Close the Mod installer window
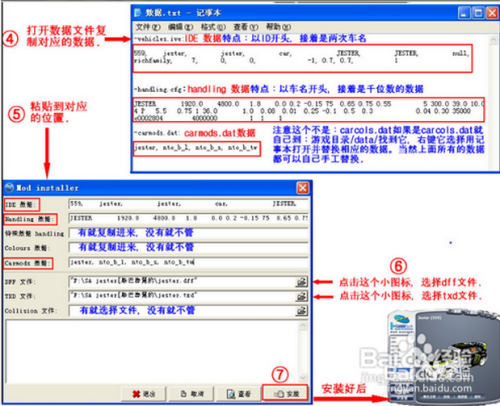The width and height of the screenshot is (500, 406). (x=303, y=188)
